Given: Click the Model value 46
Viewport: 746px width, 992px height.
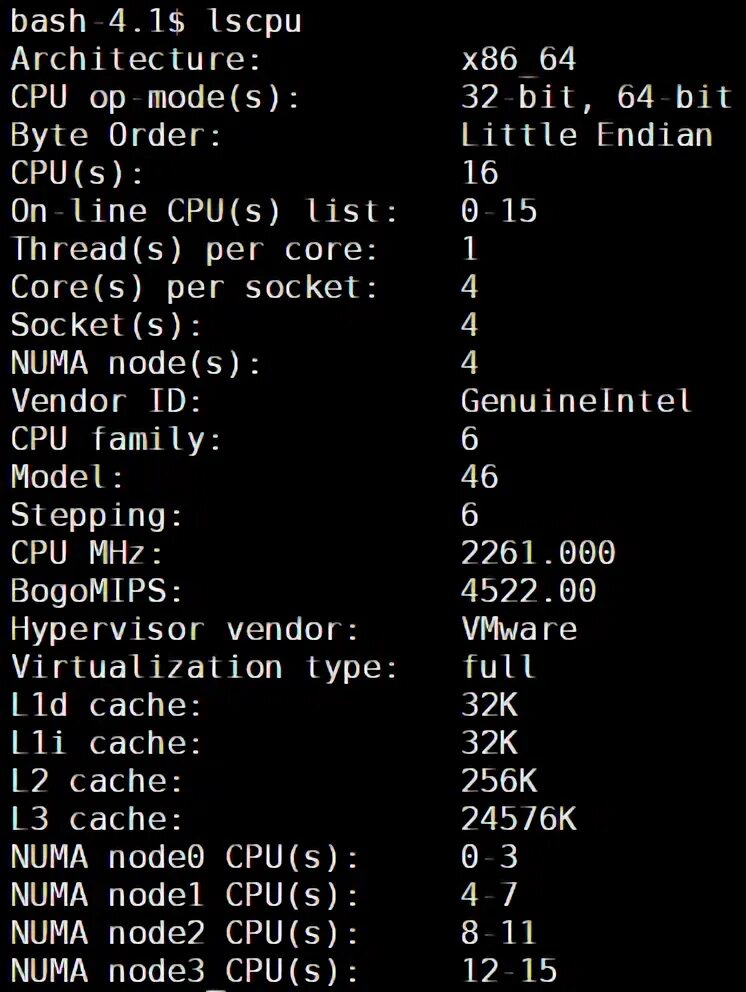Looking at the screenshot, I should point(479,476).
